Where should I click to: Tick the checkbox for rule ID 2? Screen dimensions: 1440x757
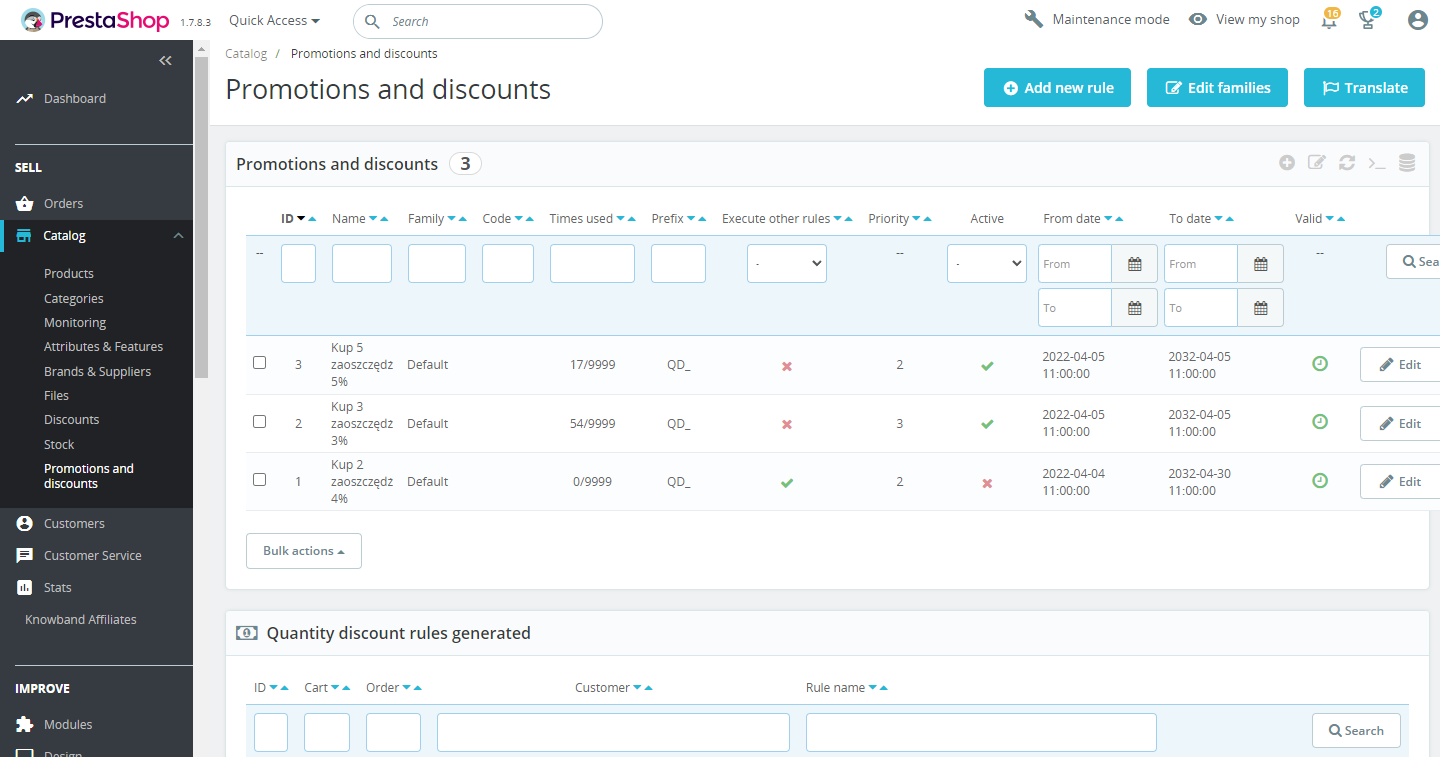(260, 422)
